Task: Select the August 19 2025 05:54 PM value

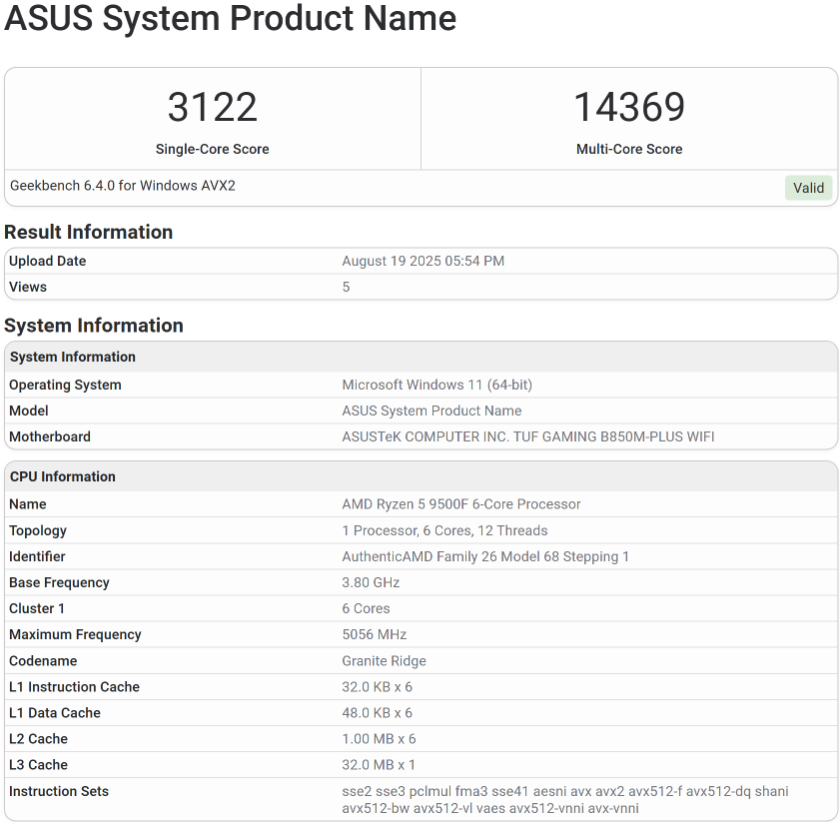Action: pyautogui.click(x=423, y=261)
